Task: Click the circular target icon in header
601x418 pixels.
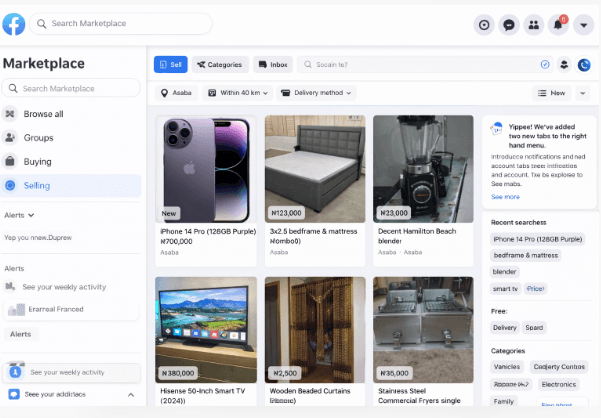Action: coord(484,25)
